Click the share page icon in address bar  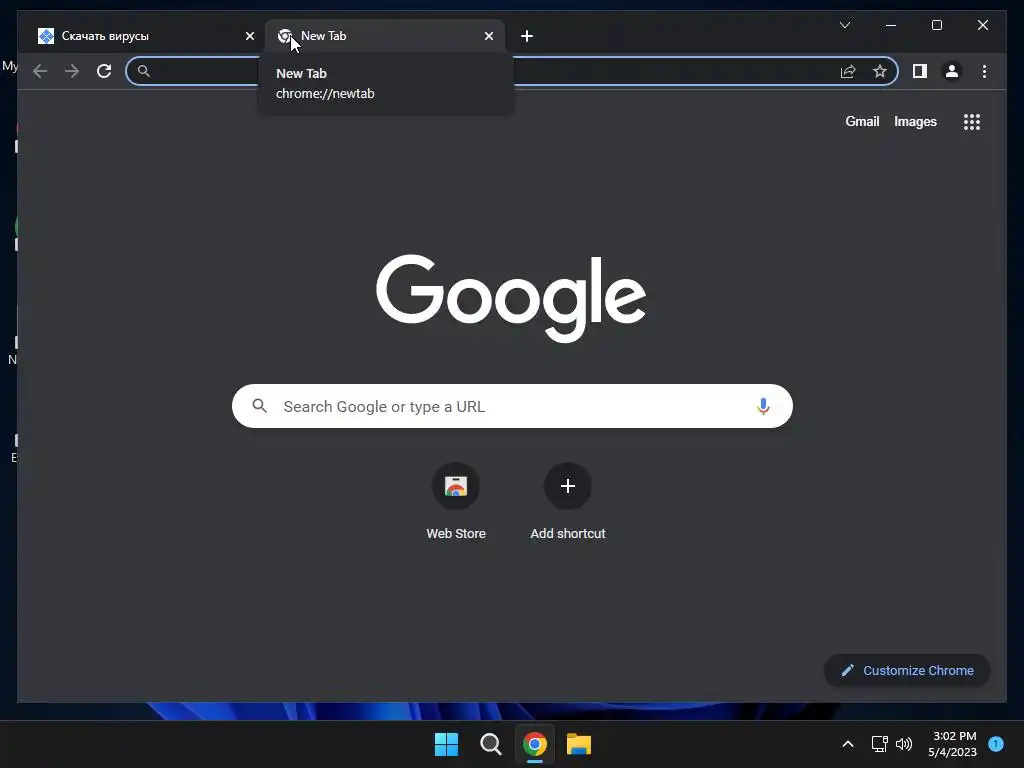848,71
